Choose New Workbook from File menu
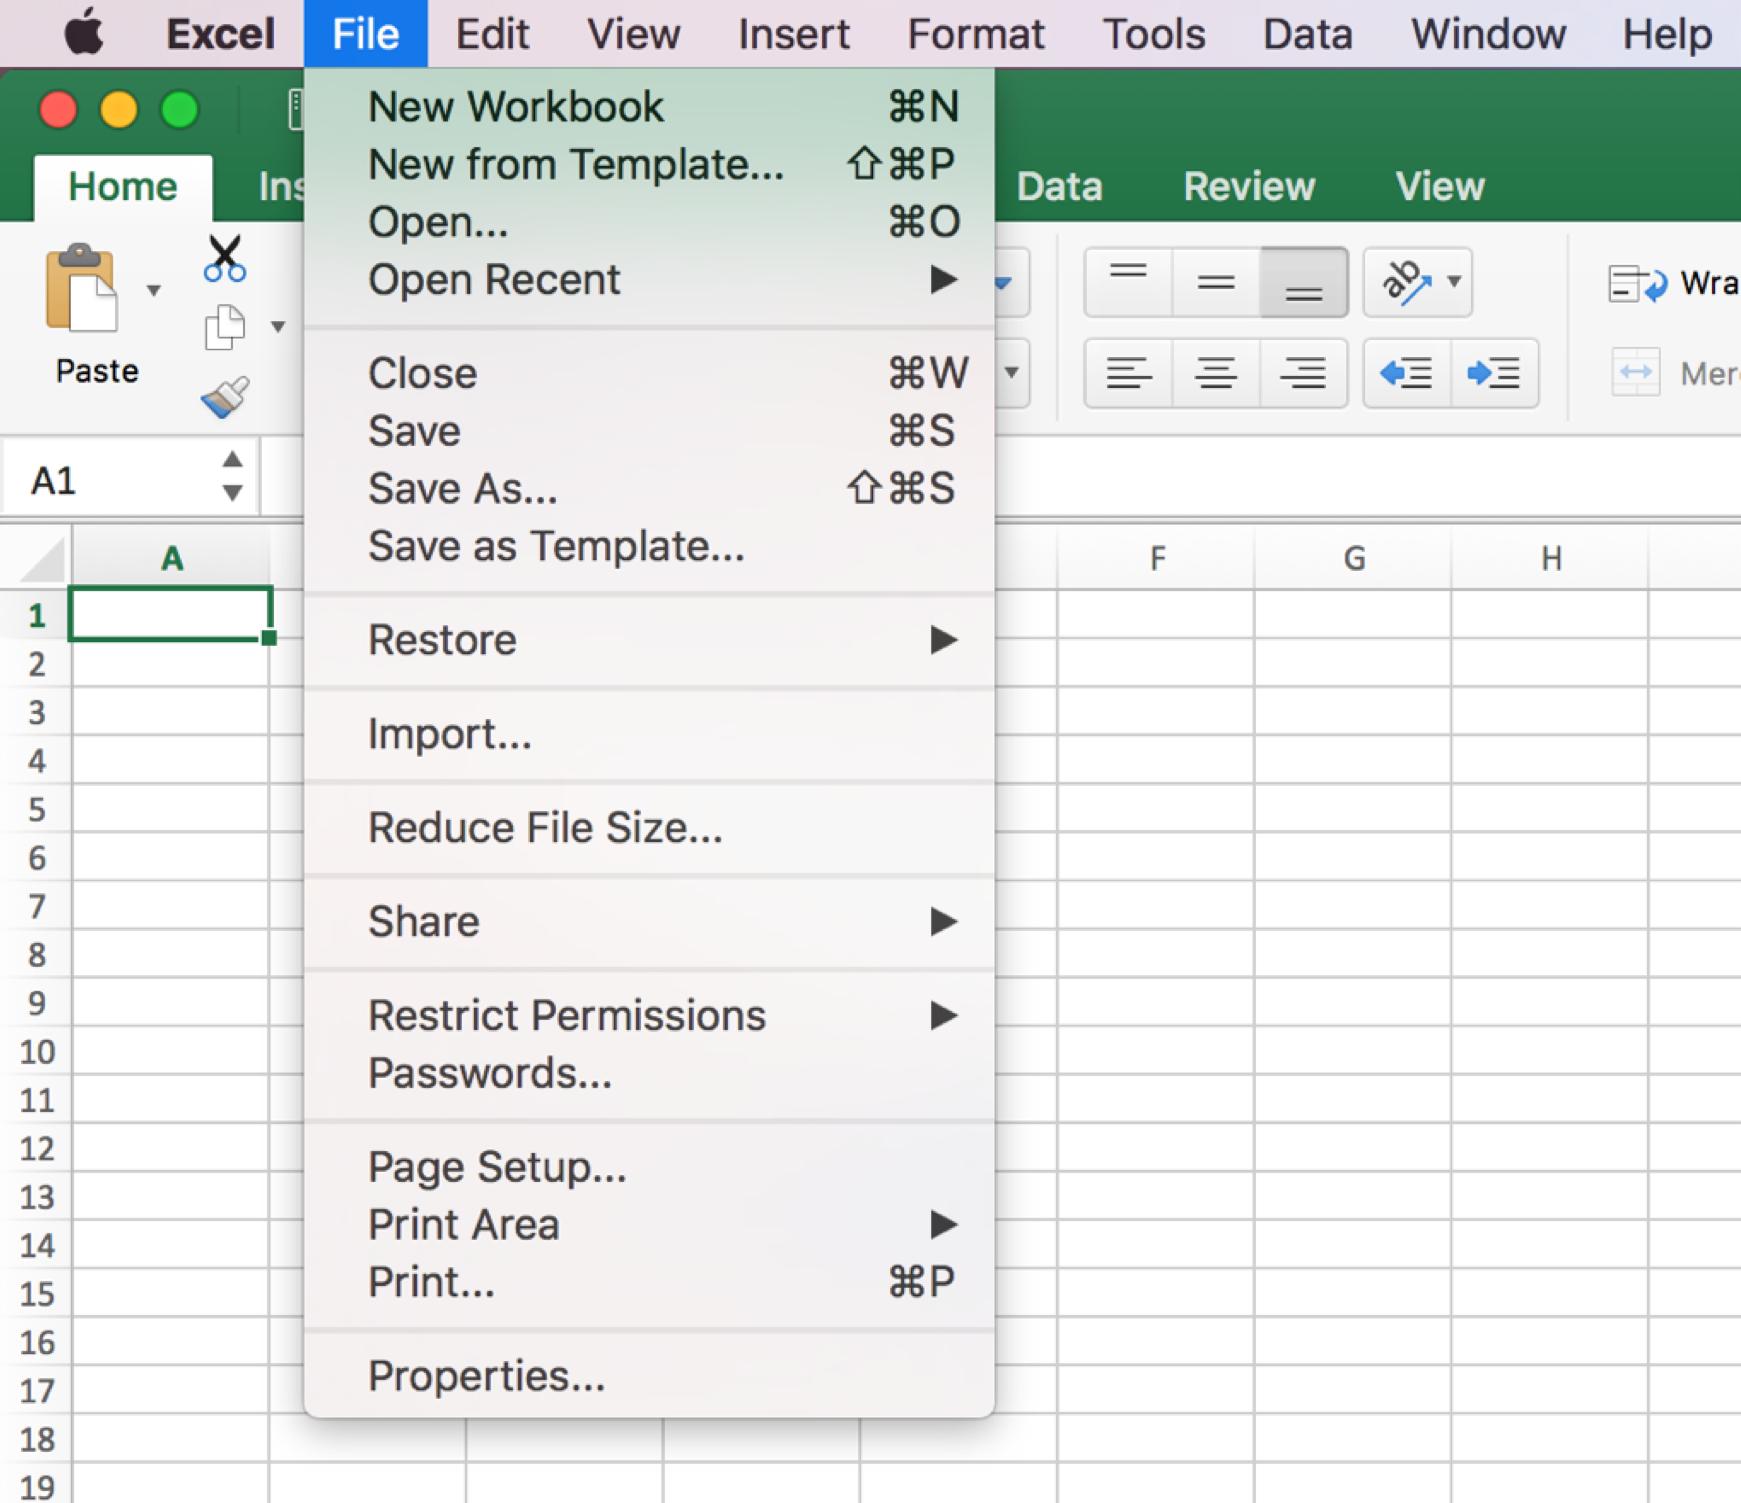The image size is (1741, 1503). coord(649,106)
